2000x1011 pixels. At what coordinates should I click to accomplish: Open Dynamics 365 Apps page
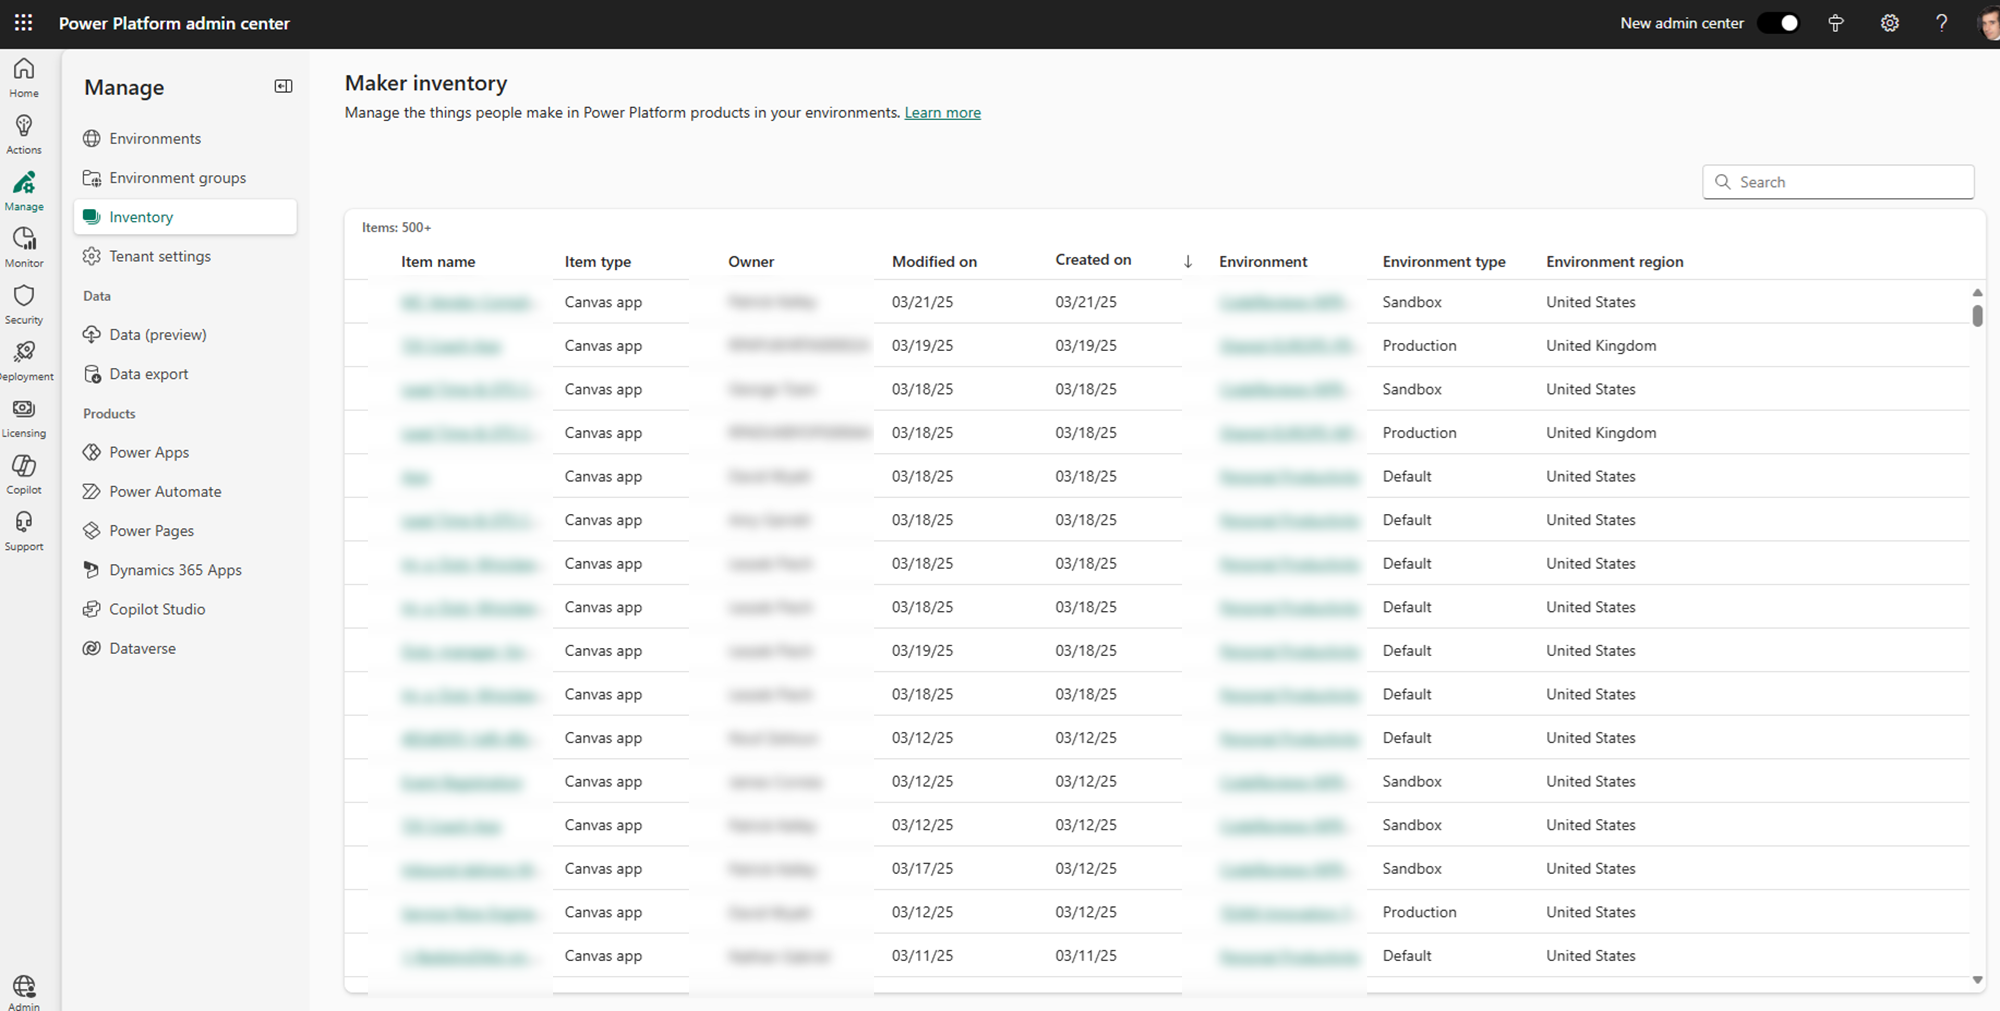pyautogui.click(x=185, y=570)
